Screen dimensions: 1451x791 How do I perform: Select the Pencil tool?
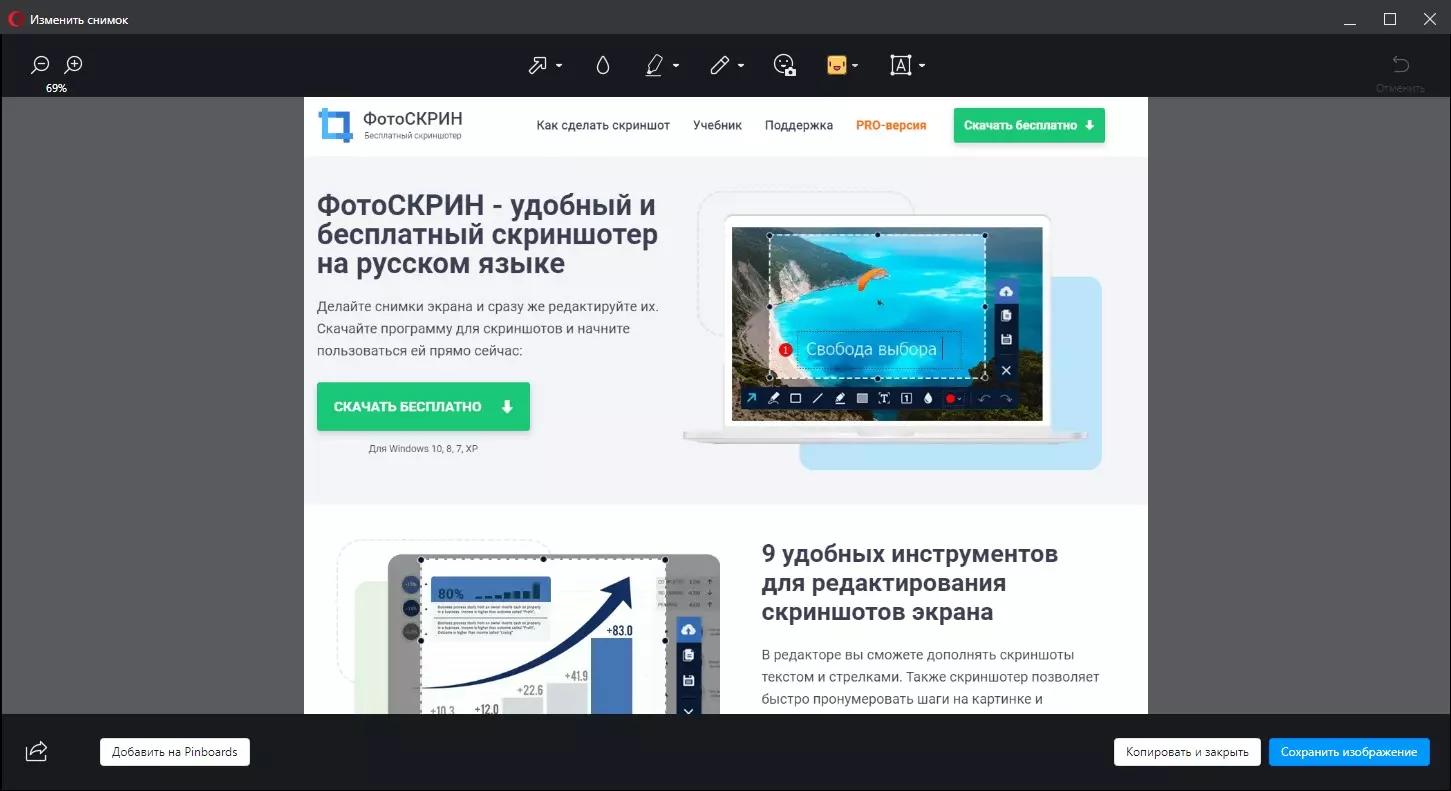pos(719,64)
